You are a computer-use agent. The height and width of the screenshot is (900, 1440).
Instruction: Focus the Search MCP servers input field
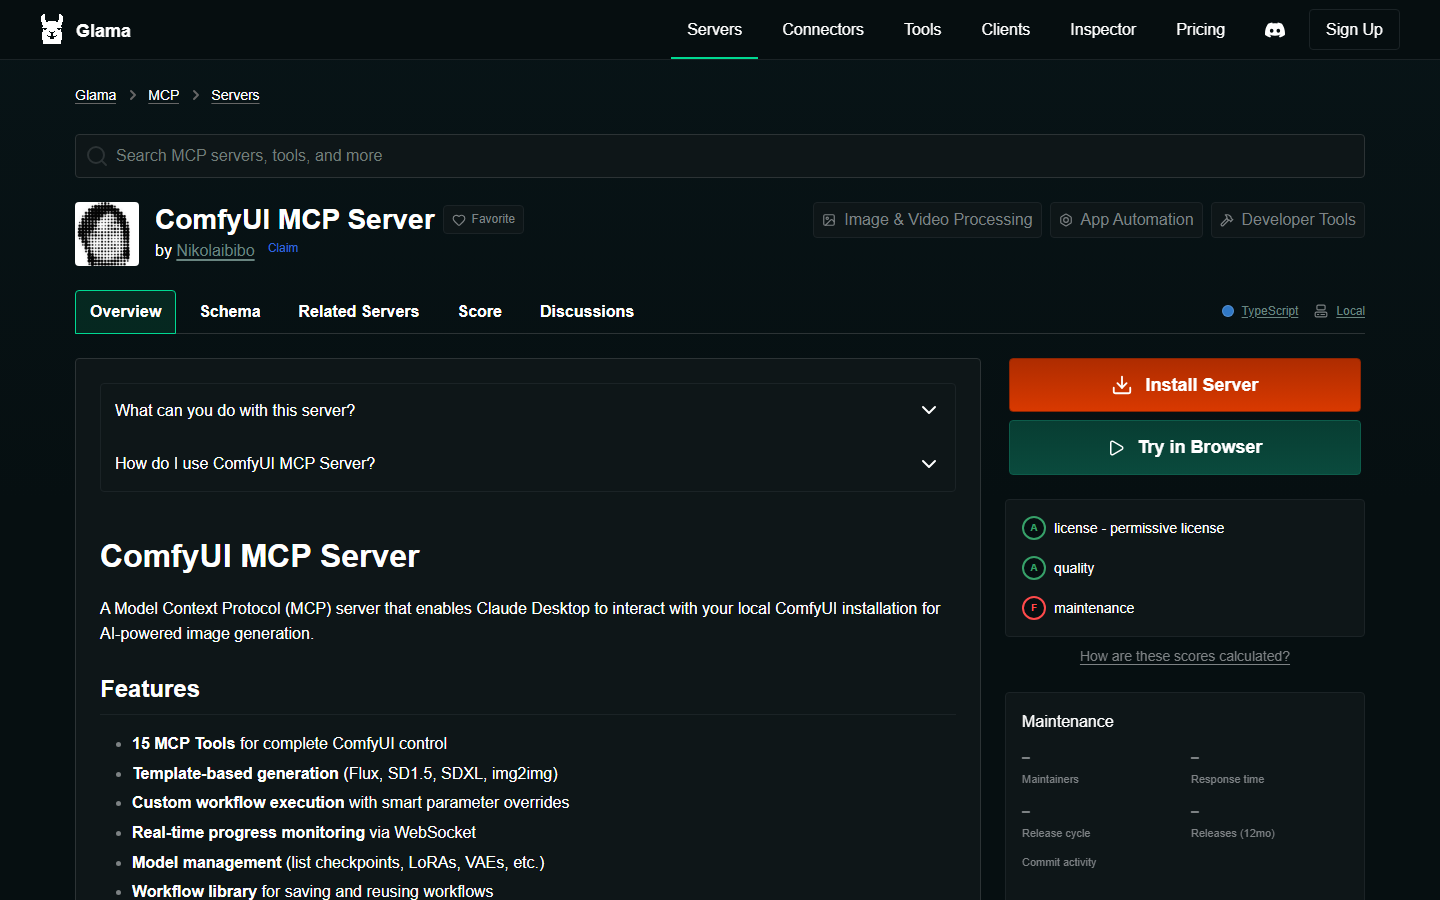coord(720,156)
